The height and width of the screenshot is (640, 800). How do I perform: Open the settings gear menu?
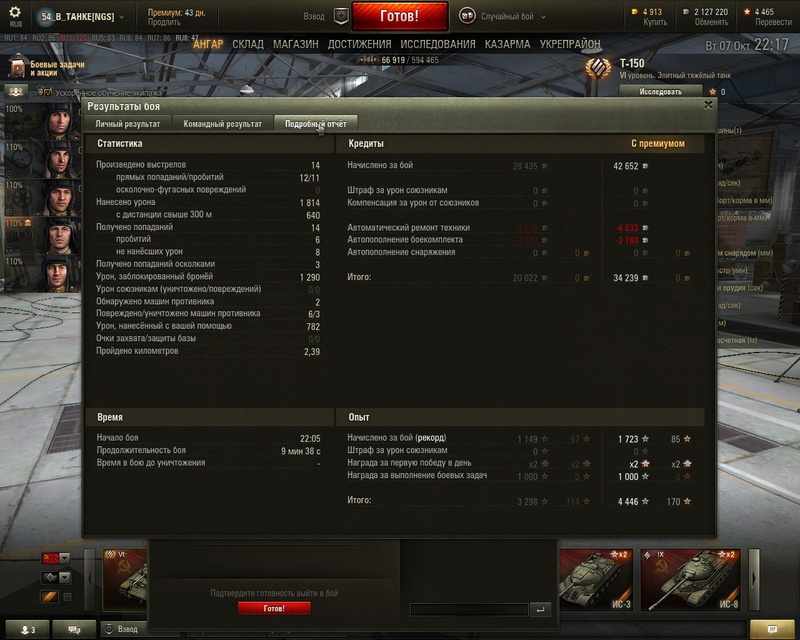coord(15,12)
